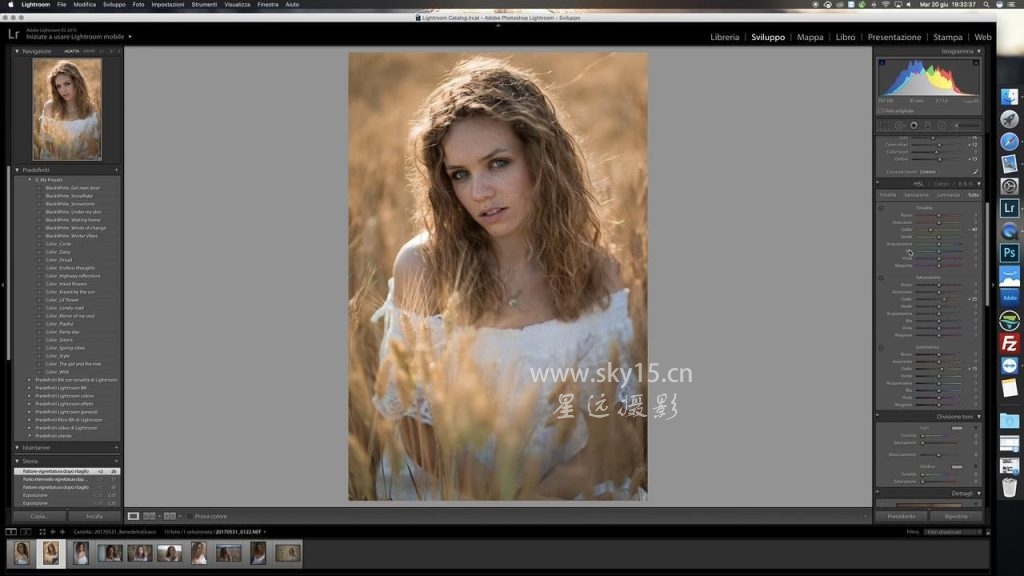Toggle highlight clipping indicator in histogram
Viewport: 1024px width, 576px height.
(x=976, y=63)
